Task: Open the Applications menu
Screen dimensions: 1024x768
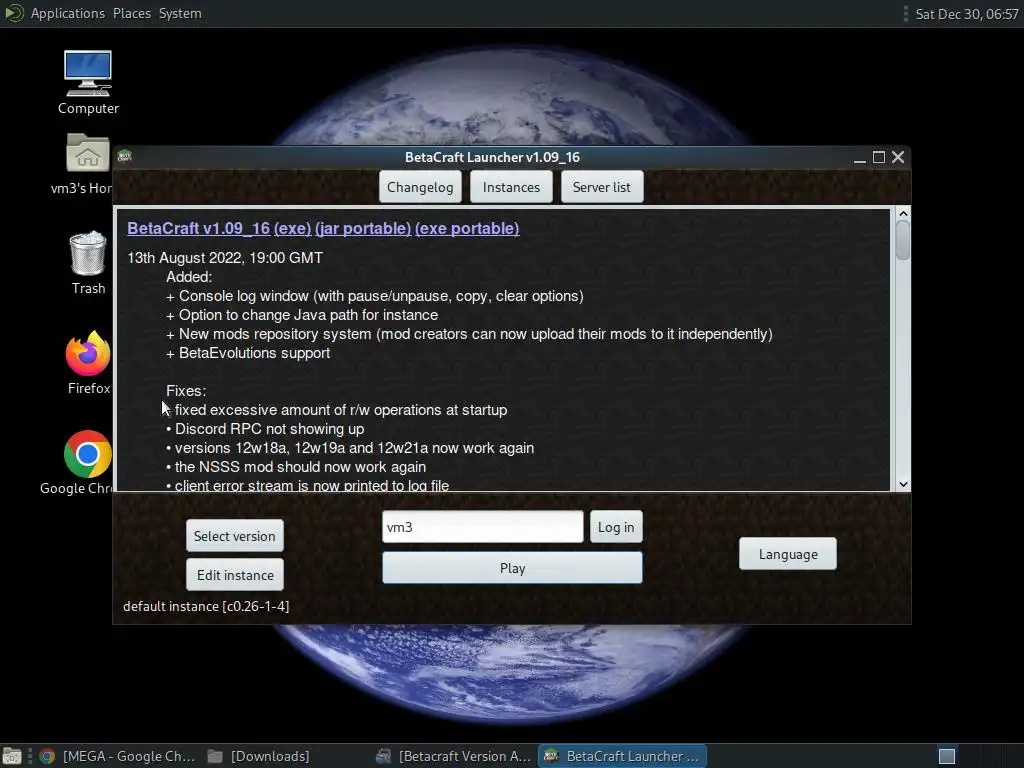Action: 67,13
